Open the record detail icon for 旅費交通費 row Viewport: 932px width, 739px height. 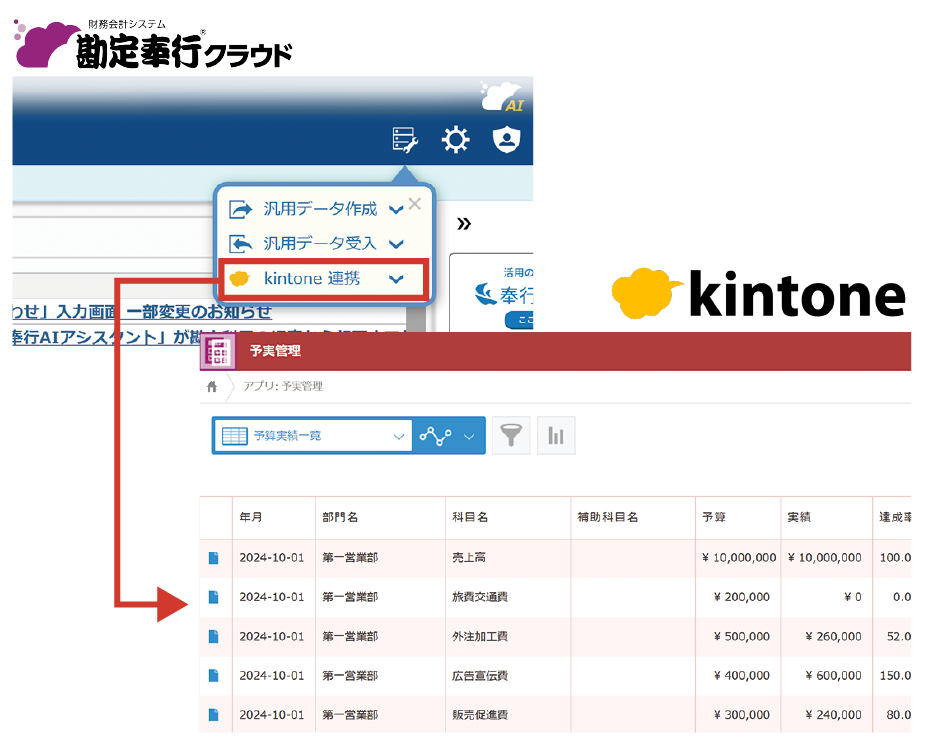click(214, 597)
